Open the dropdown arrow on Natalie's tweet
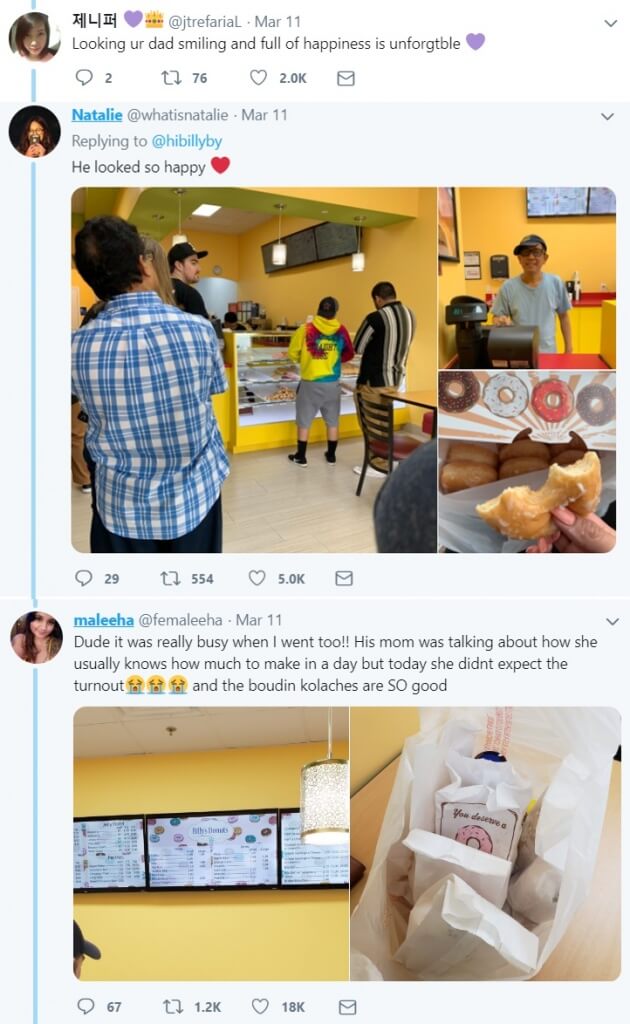Screen dimensions: 630x1024 607,117
